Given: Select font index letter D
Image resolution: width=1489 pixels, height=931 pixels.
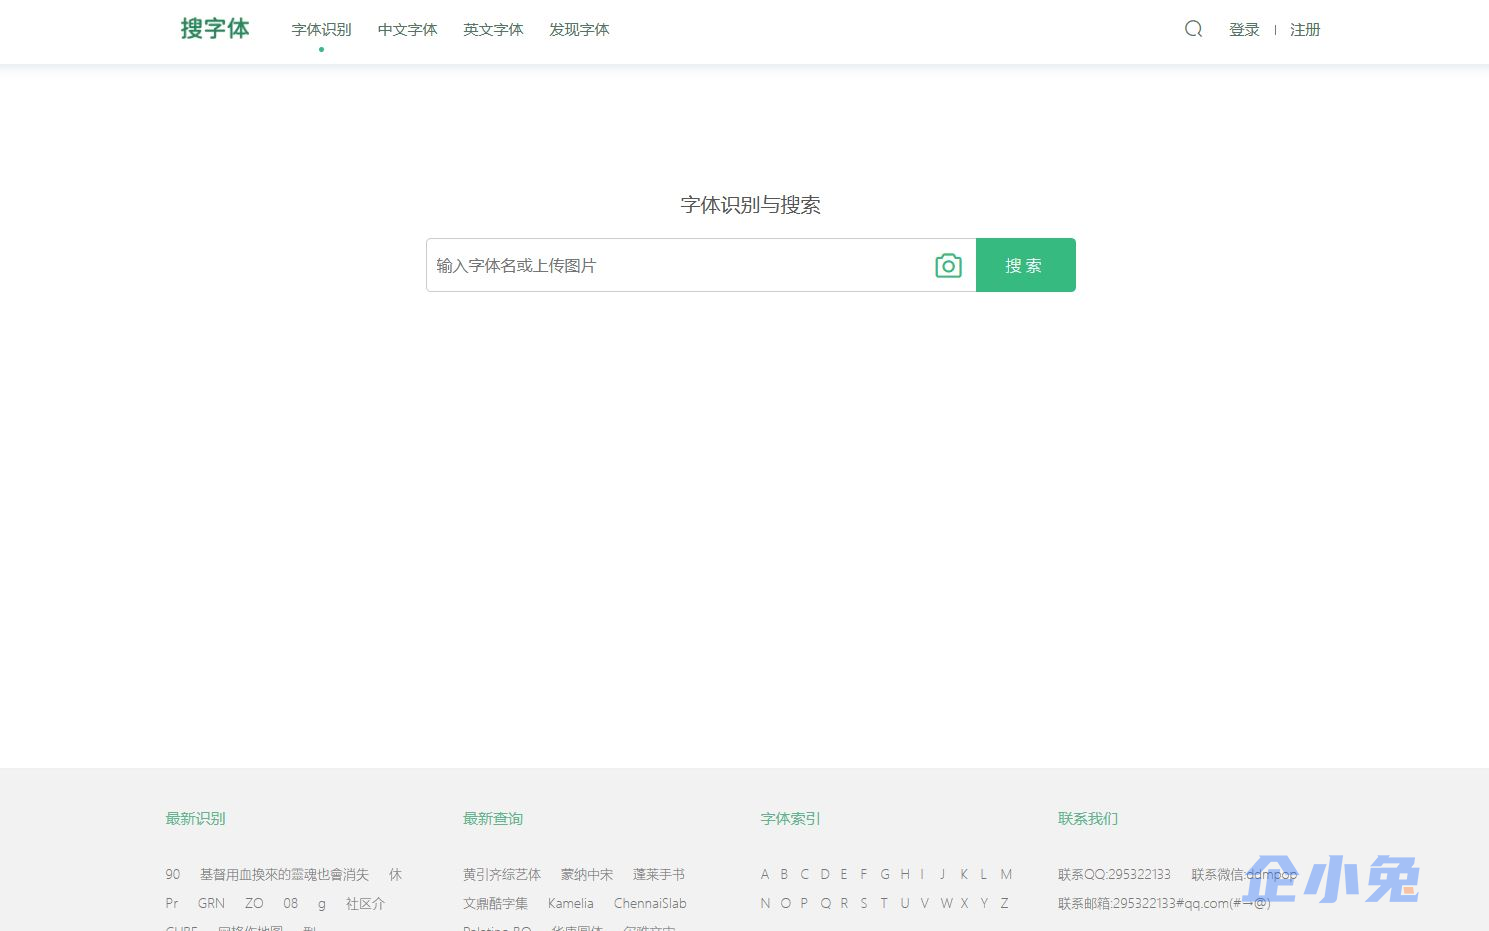Looking at the screenshot, I should click(825, 875).
